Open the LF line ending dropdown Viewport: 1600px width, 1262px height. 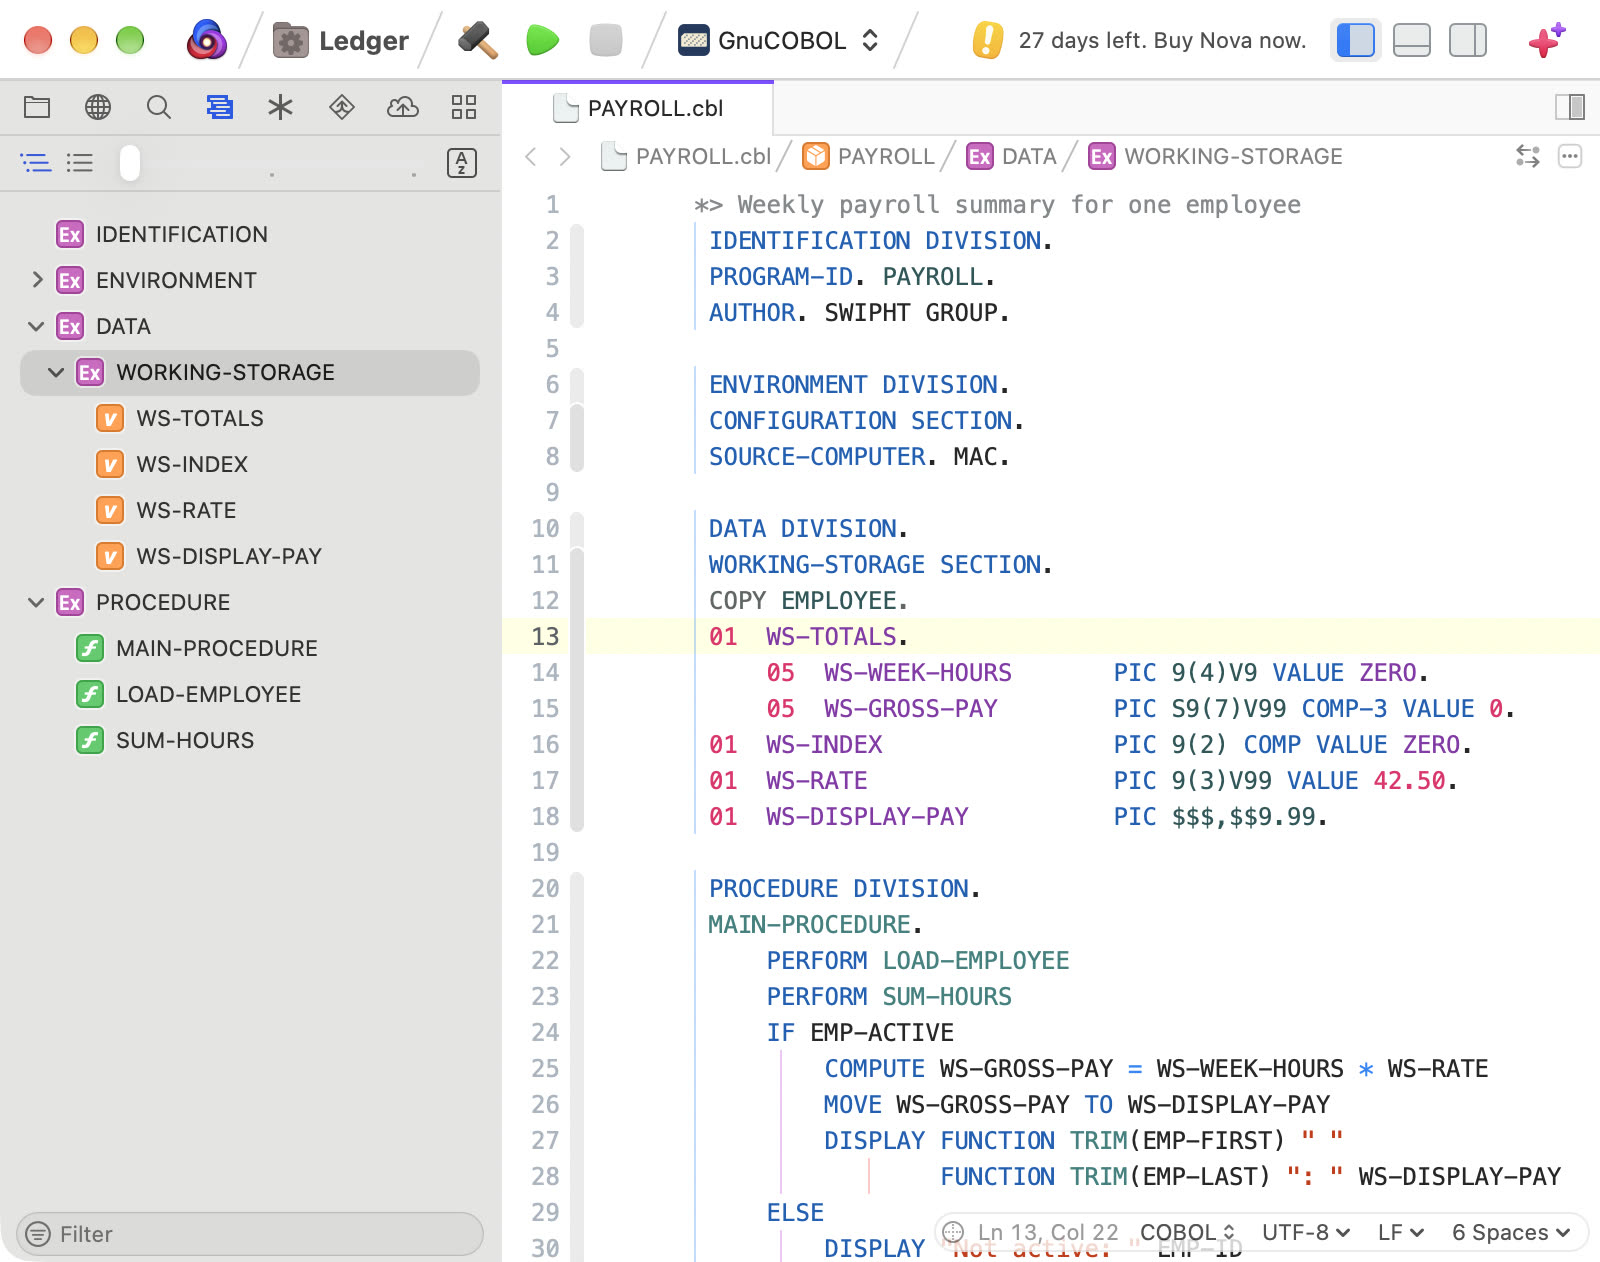(1401, 1233)
